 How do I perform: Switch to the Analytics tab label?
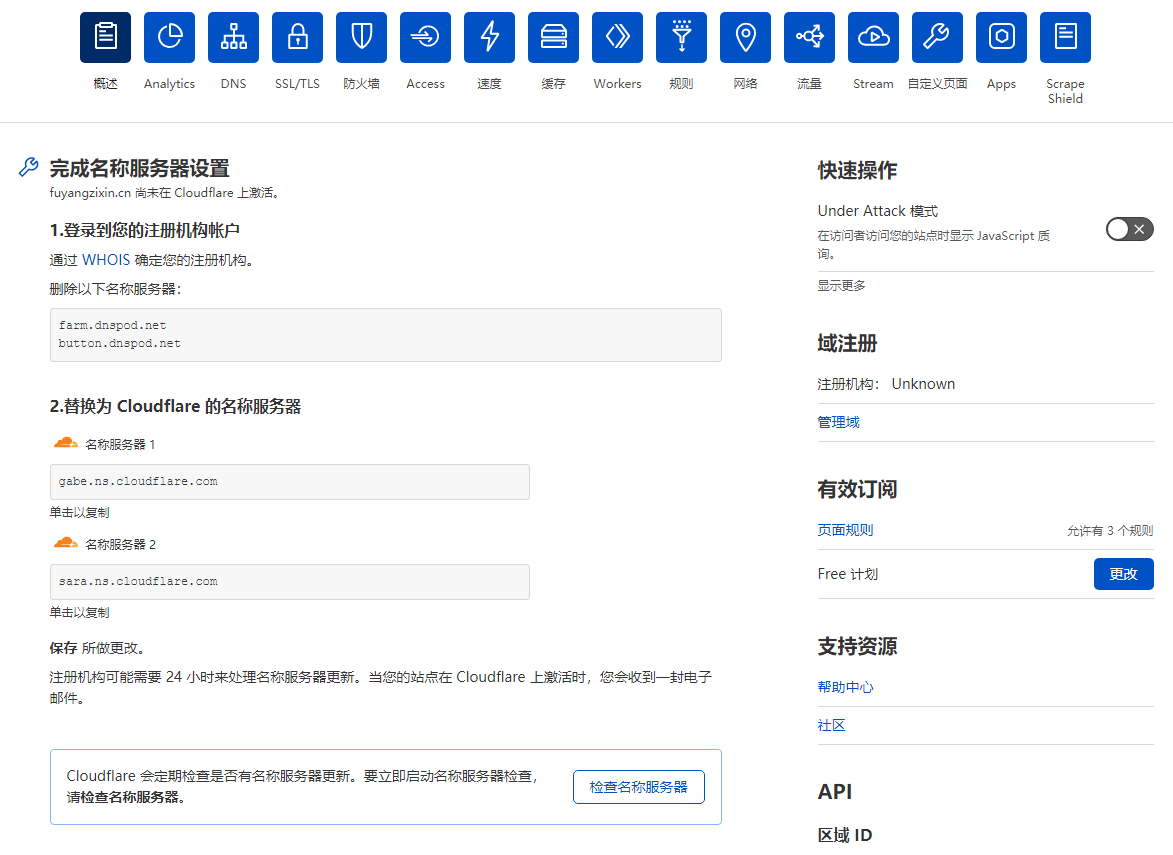pos(170,84)
